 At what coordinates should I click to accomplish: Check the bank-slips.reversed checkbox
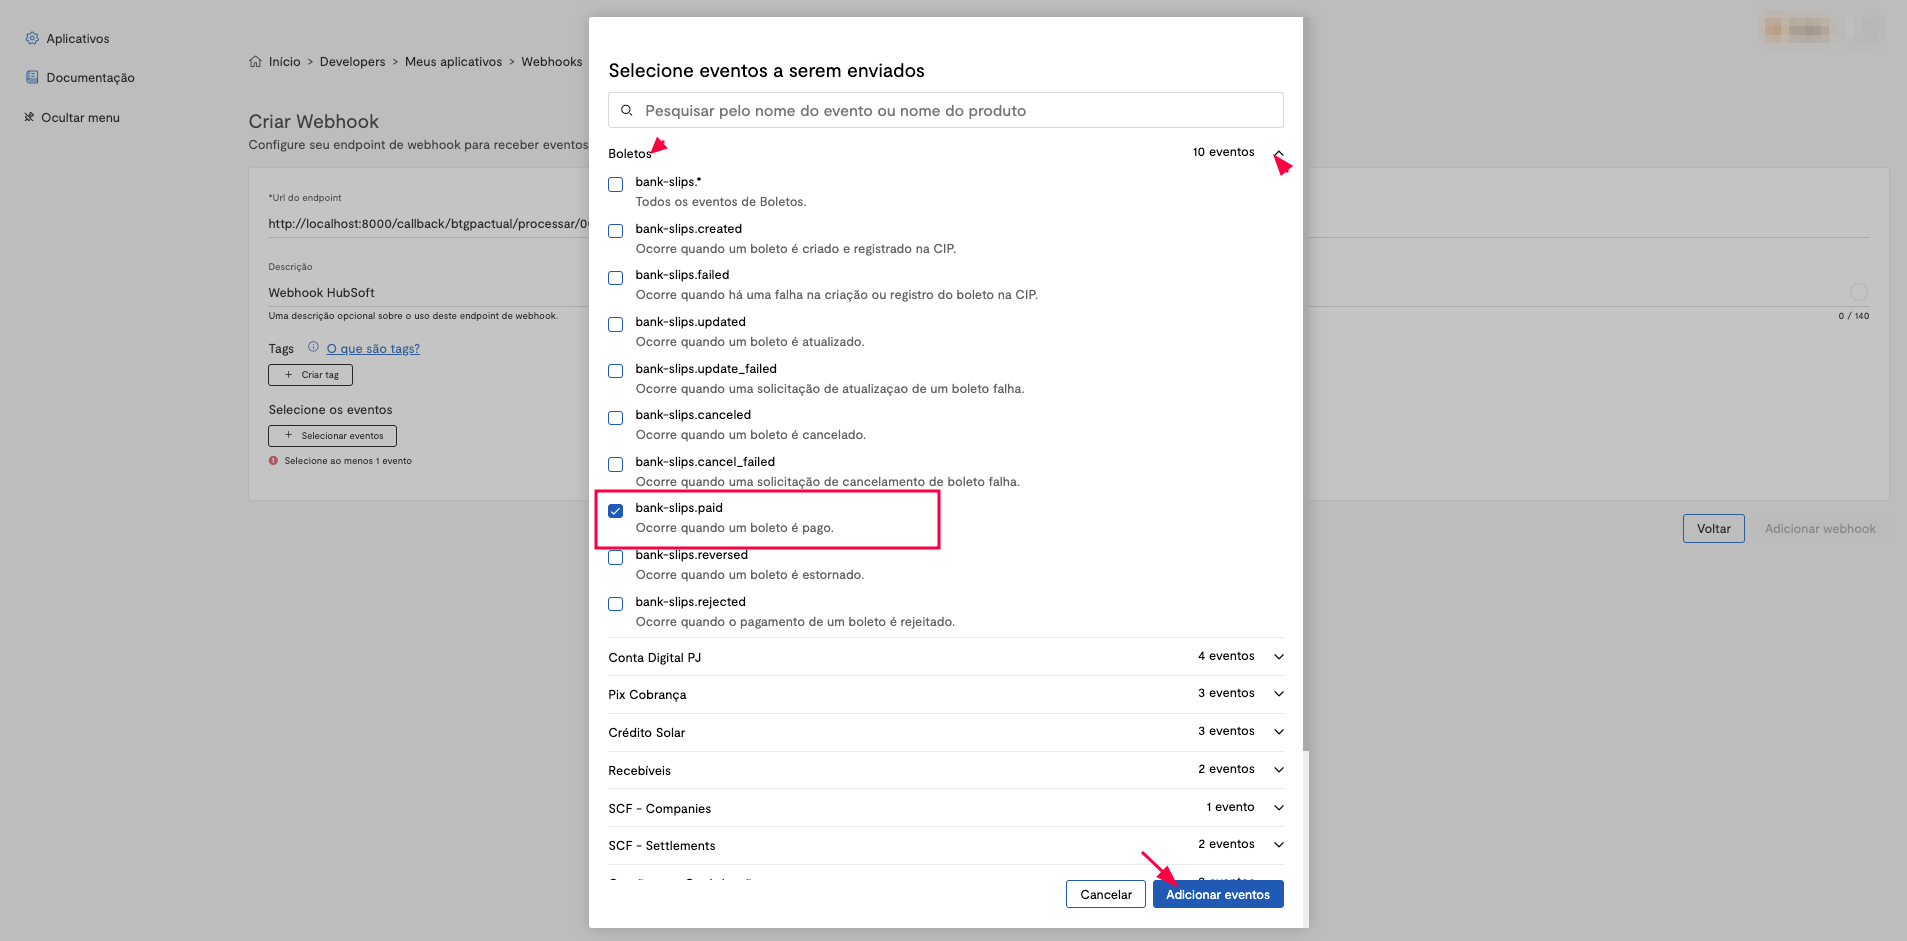(616, 557)
